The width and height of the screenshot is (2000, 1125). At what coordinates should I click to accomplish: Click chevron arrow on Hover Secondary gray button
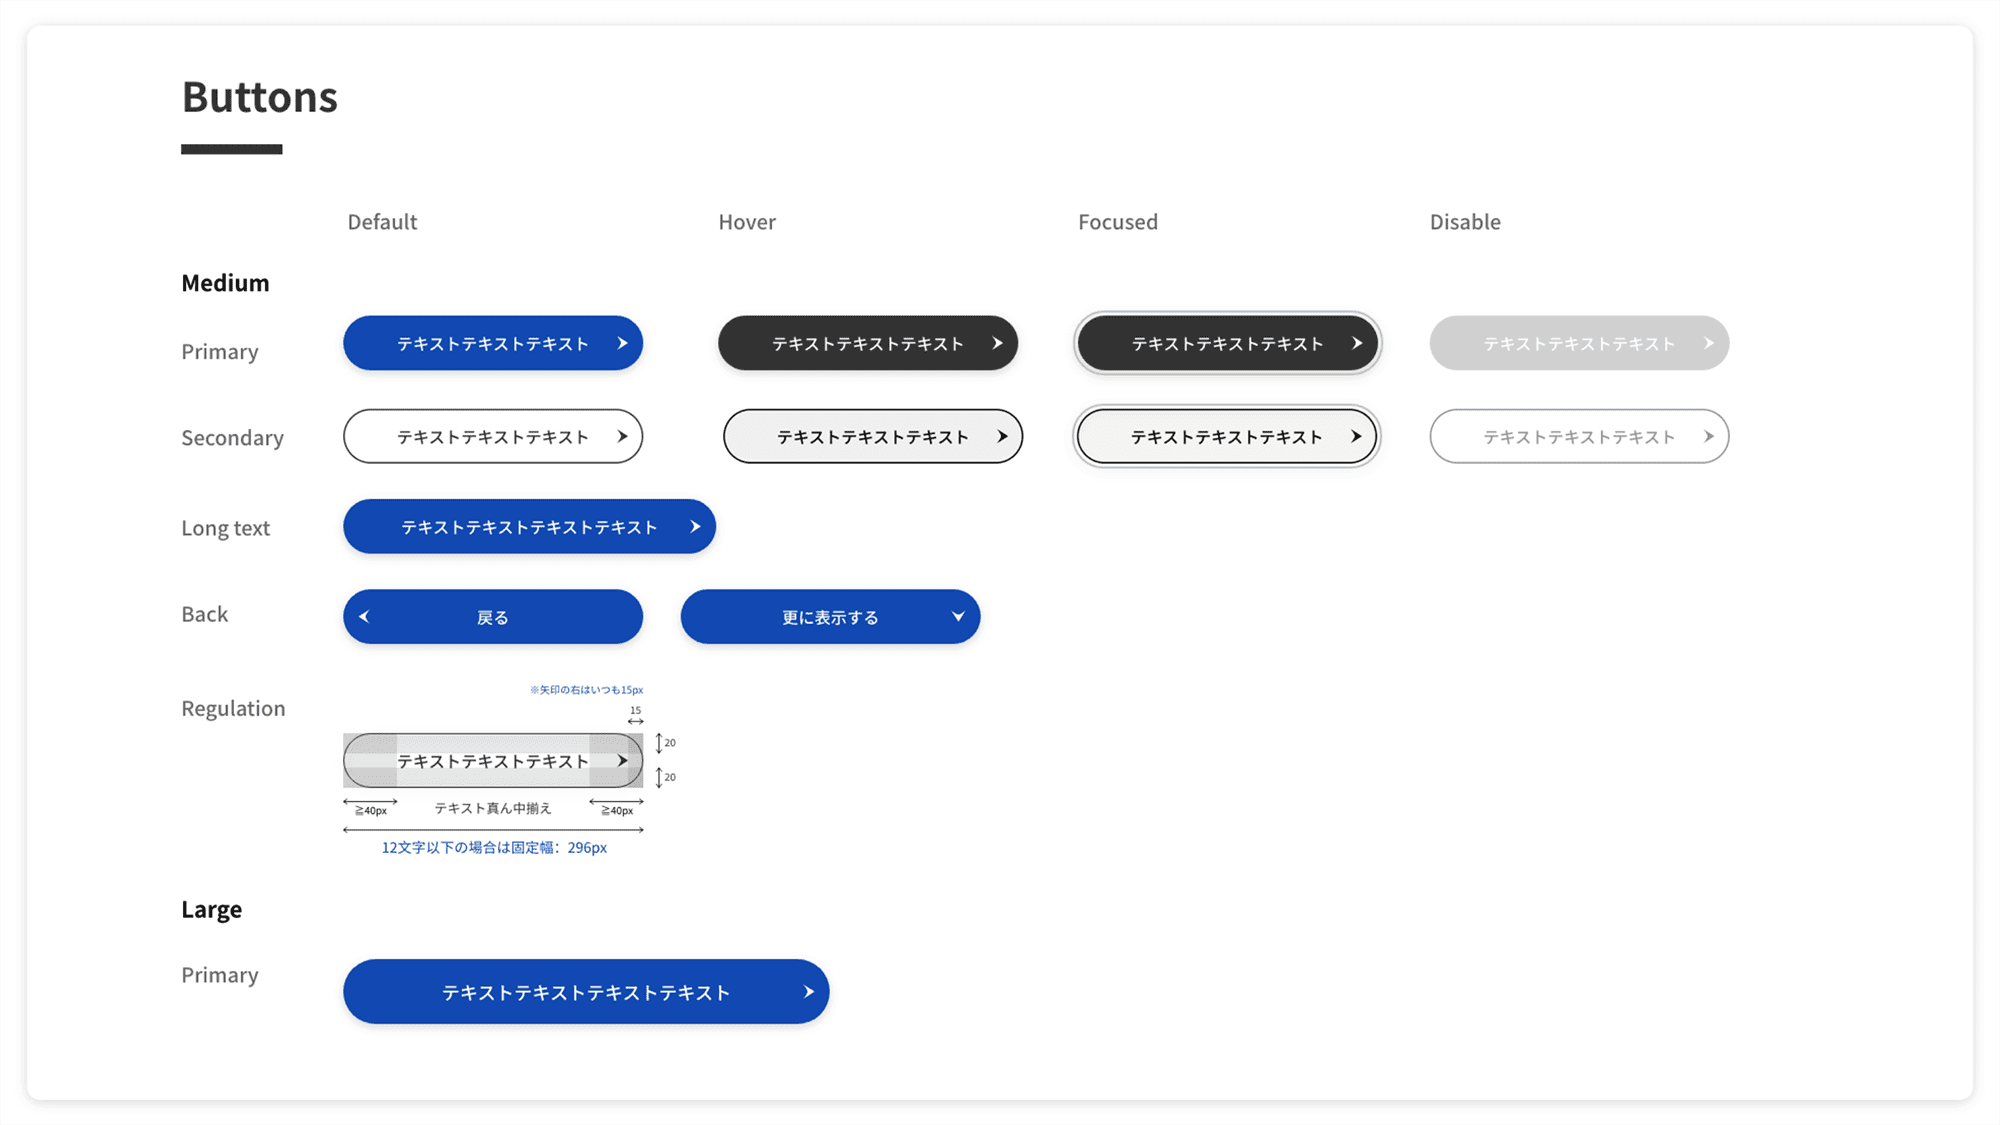click(x=1002, y=436)
